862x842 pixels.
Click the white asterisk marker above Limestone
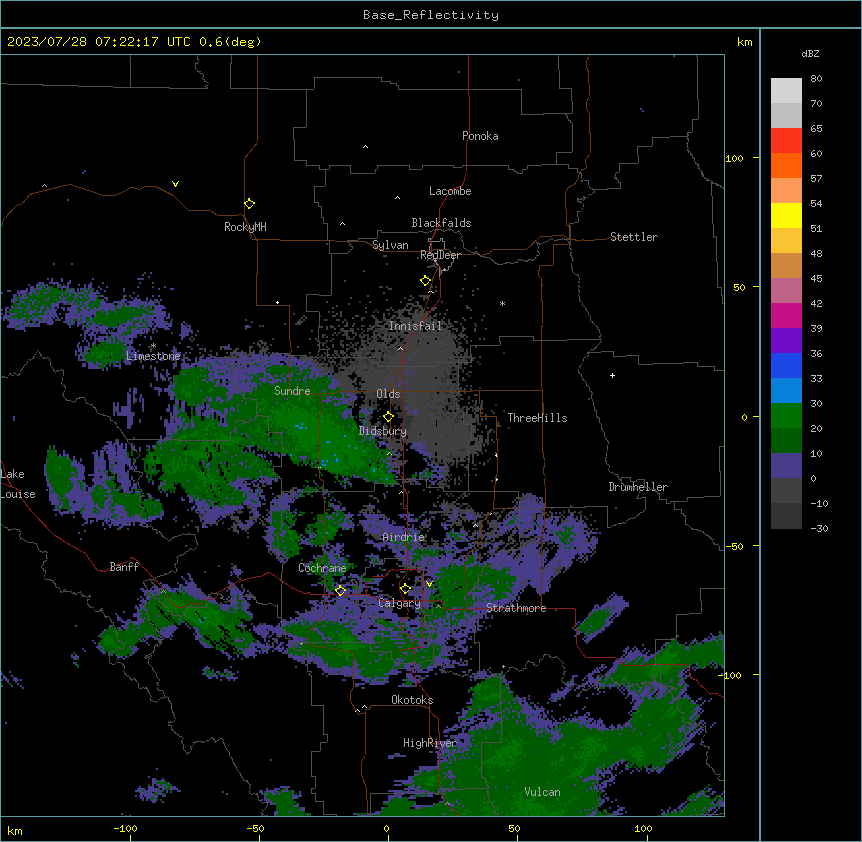click(153, 346)
